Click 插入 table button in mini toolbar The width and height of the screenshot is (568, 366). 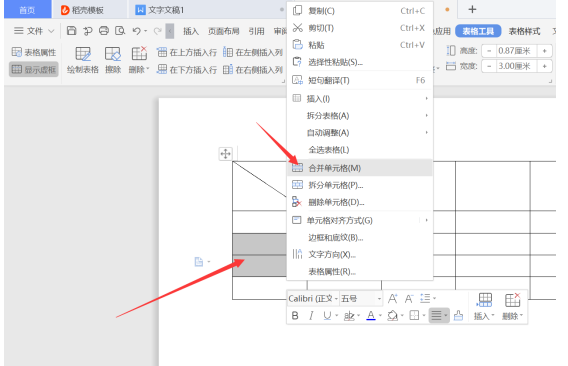tap(484, 307)
